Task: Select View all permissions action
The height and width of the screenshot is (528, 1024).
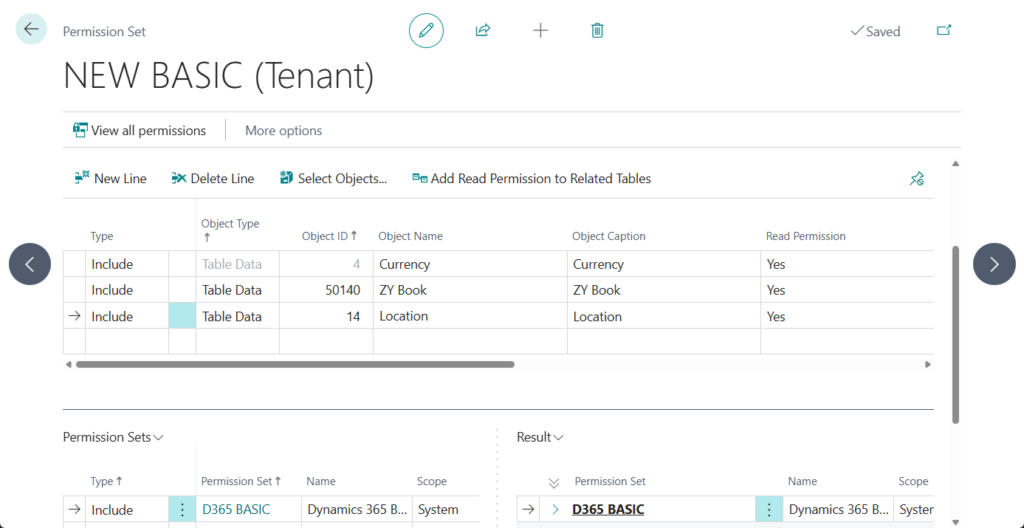Action: tap(139, 130)
